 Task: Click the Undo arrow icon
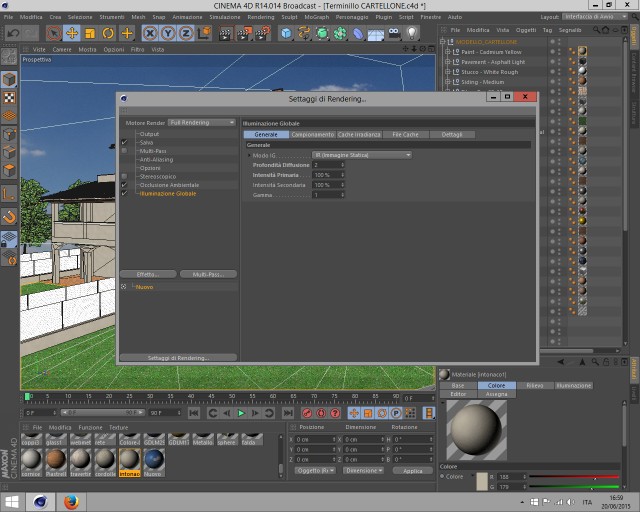point(13,33)
